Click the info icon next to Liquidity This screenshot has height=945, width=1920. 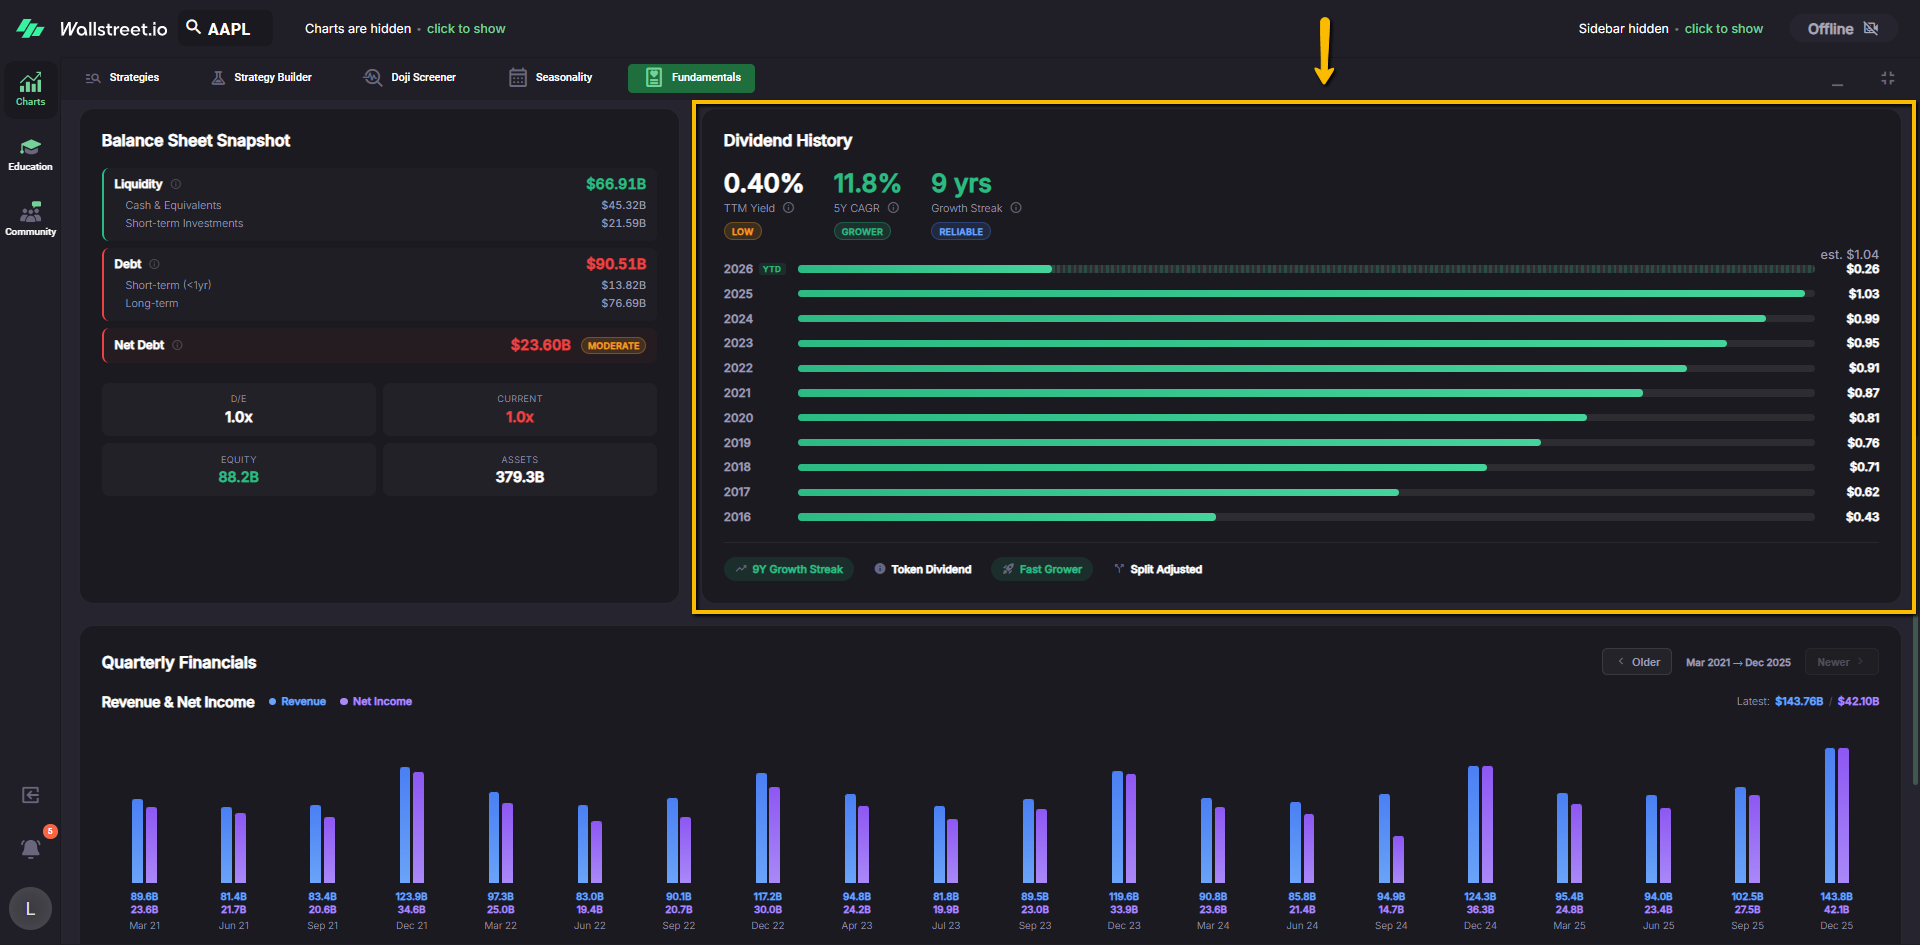coord(176,184)
